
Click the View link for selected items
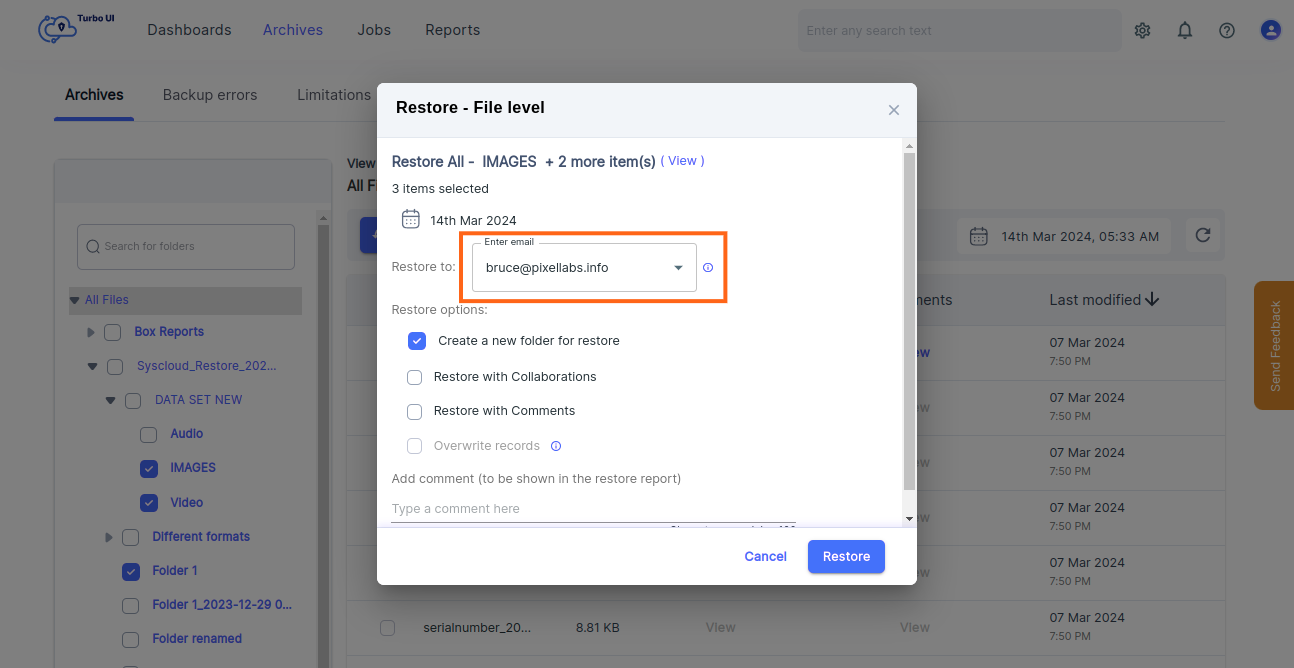pyautogui.click(x=682, y=161)
